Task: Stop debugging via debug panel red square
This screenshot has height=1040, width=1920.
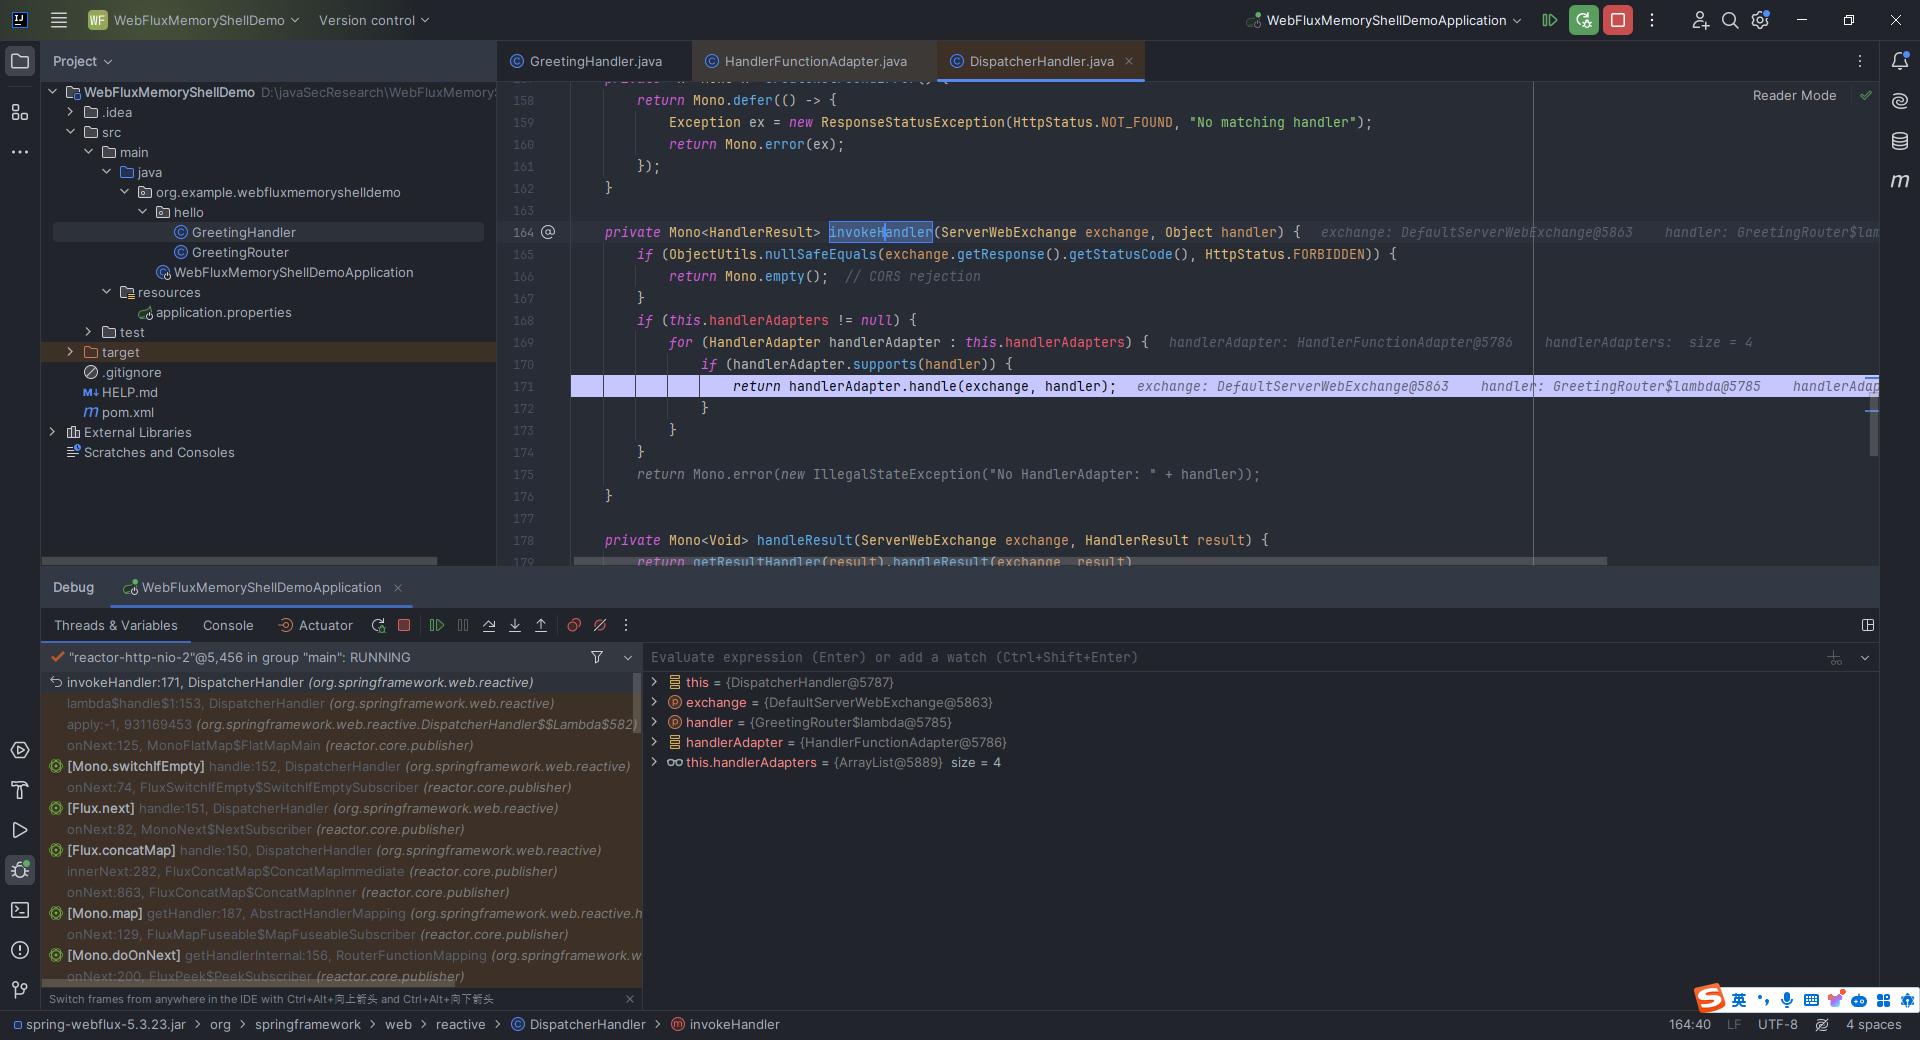Action: pos(404,626)
